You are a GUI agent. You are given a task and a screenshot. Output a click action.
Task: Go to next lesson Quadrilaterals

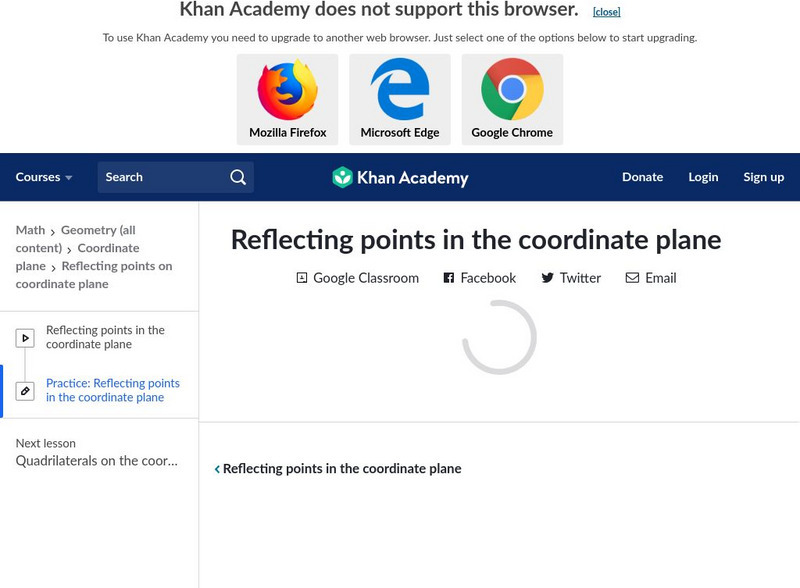click(96, 461)
